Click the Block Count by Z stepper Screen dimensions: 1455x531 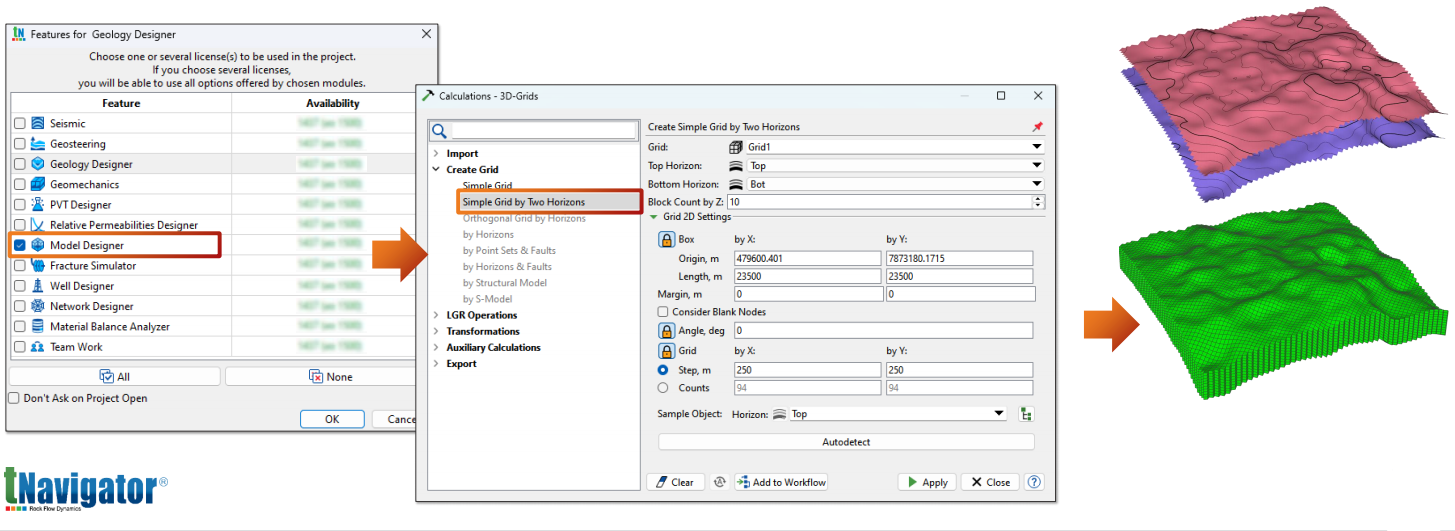1038,202
